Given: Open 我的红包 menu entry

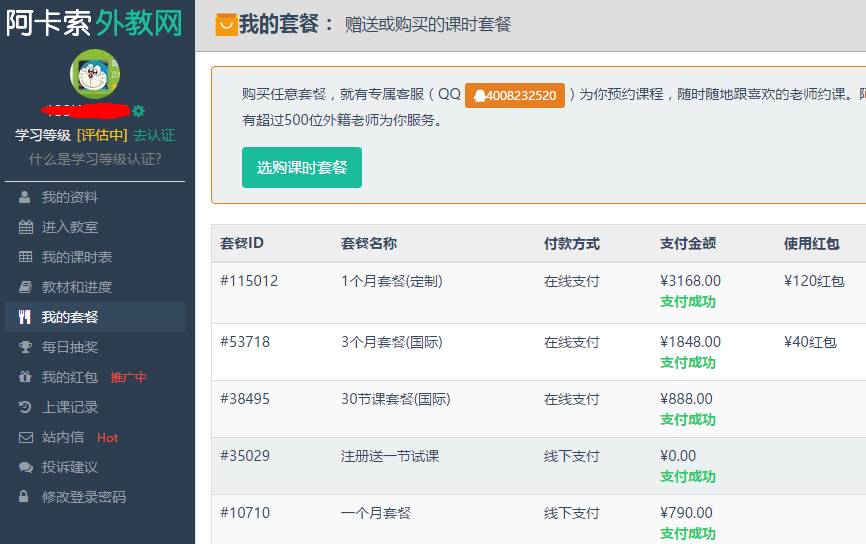Looking at the screenshot, I should (x=70, y=377).
